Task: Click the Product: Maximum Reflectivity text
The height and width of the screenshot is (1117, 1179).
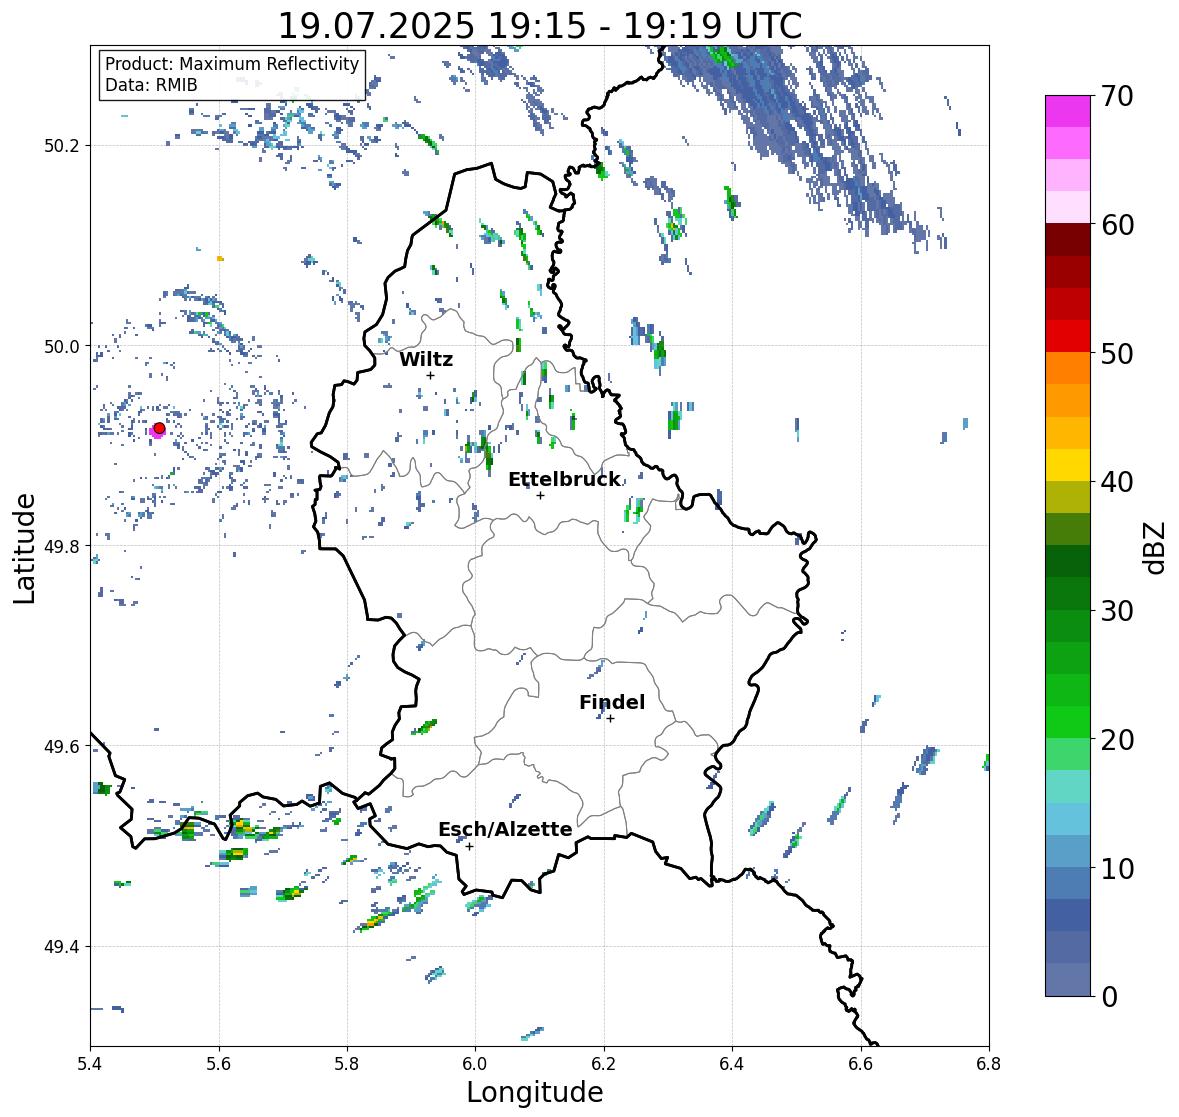Action: (x=232, y=64)
